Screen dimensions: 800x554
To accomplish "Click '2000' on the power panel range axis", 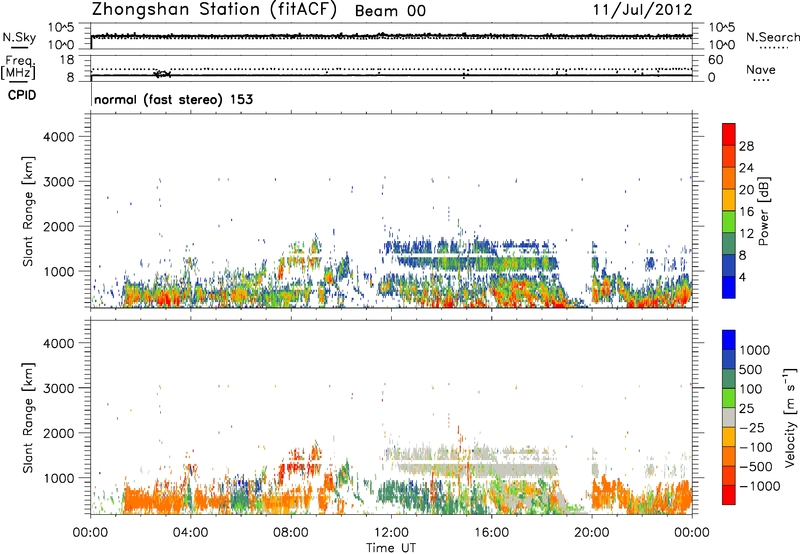I will tap(58, 227).
